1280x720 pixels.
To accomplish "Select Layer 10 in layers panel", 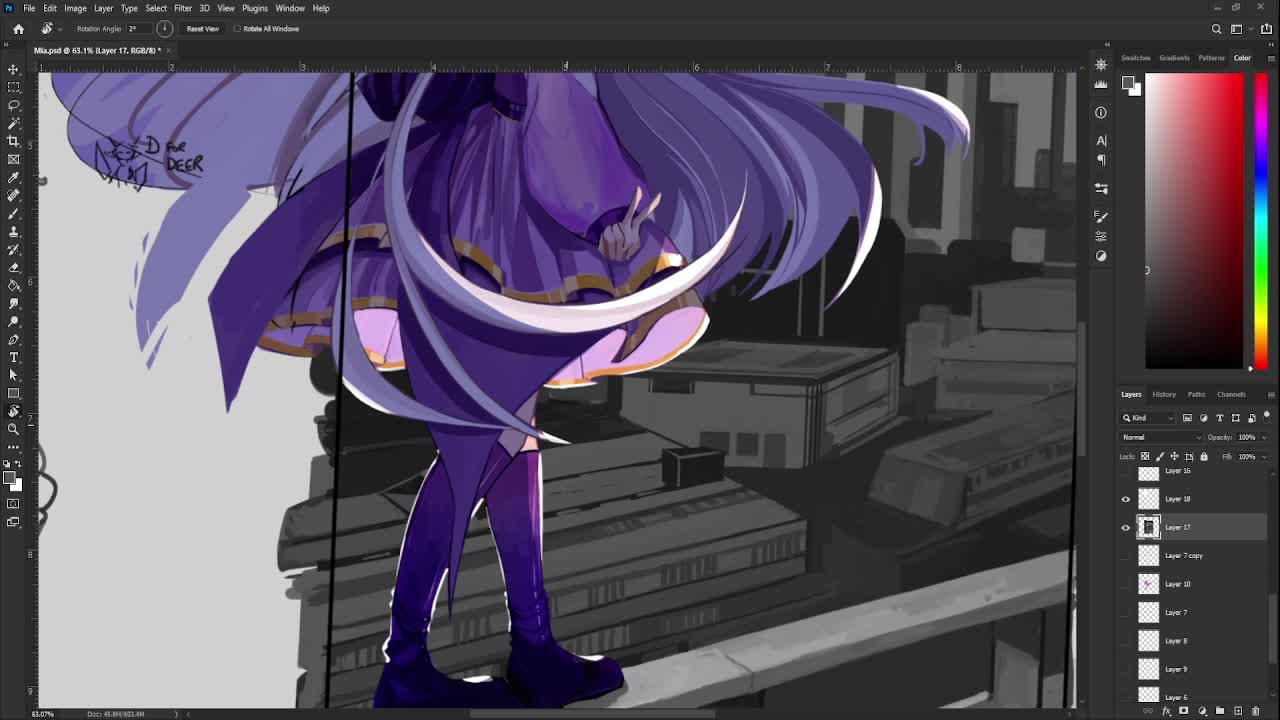I will [1195, 584].
